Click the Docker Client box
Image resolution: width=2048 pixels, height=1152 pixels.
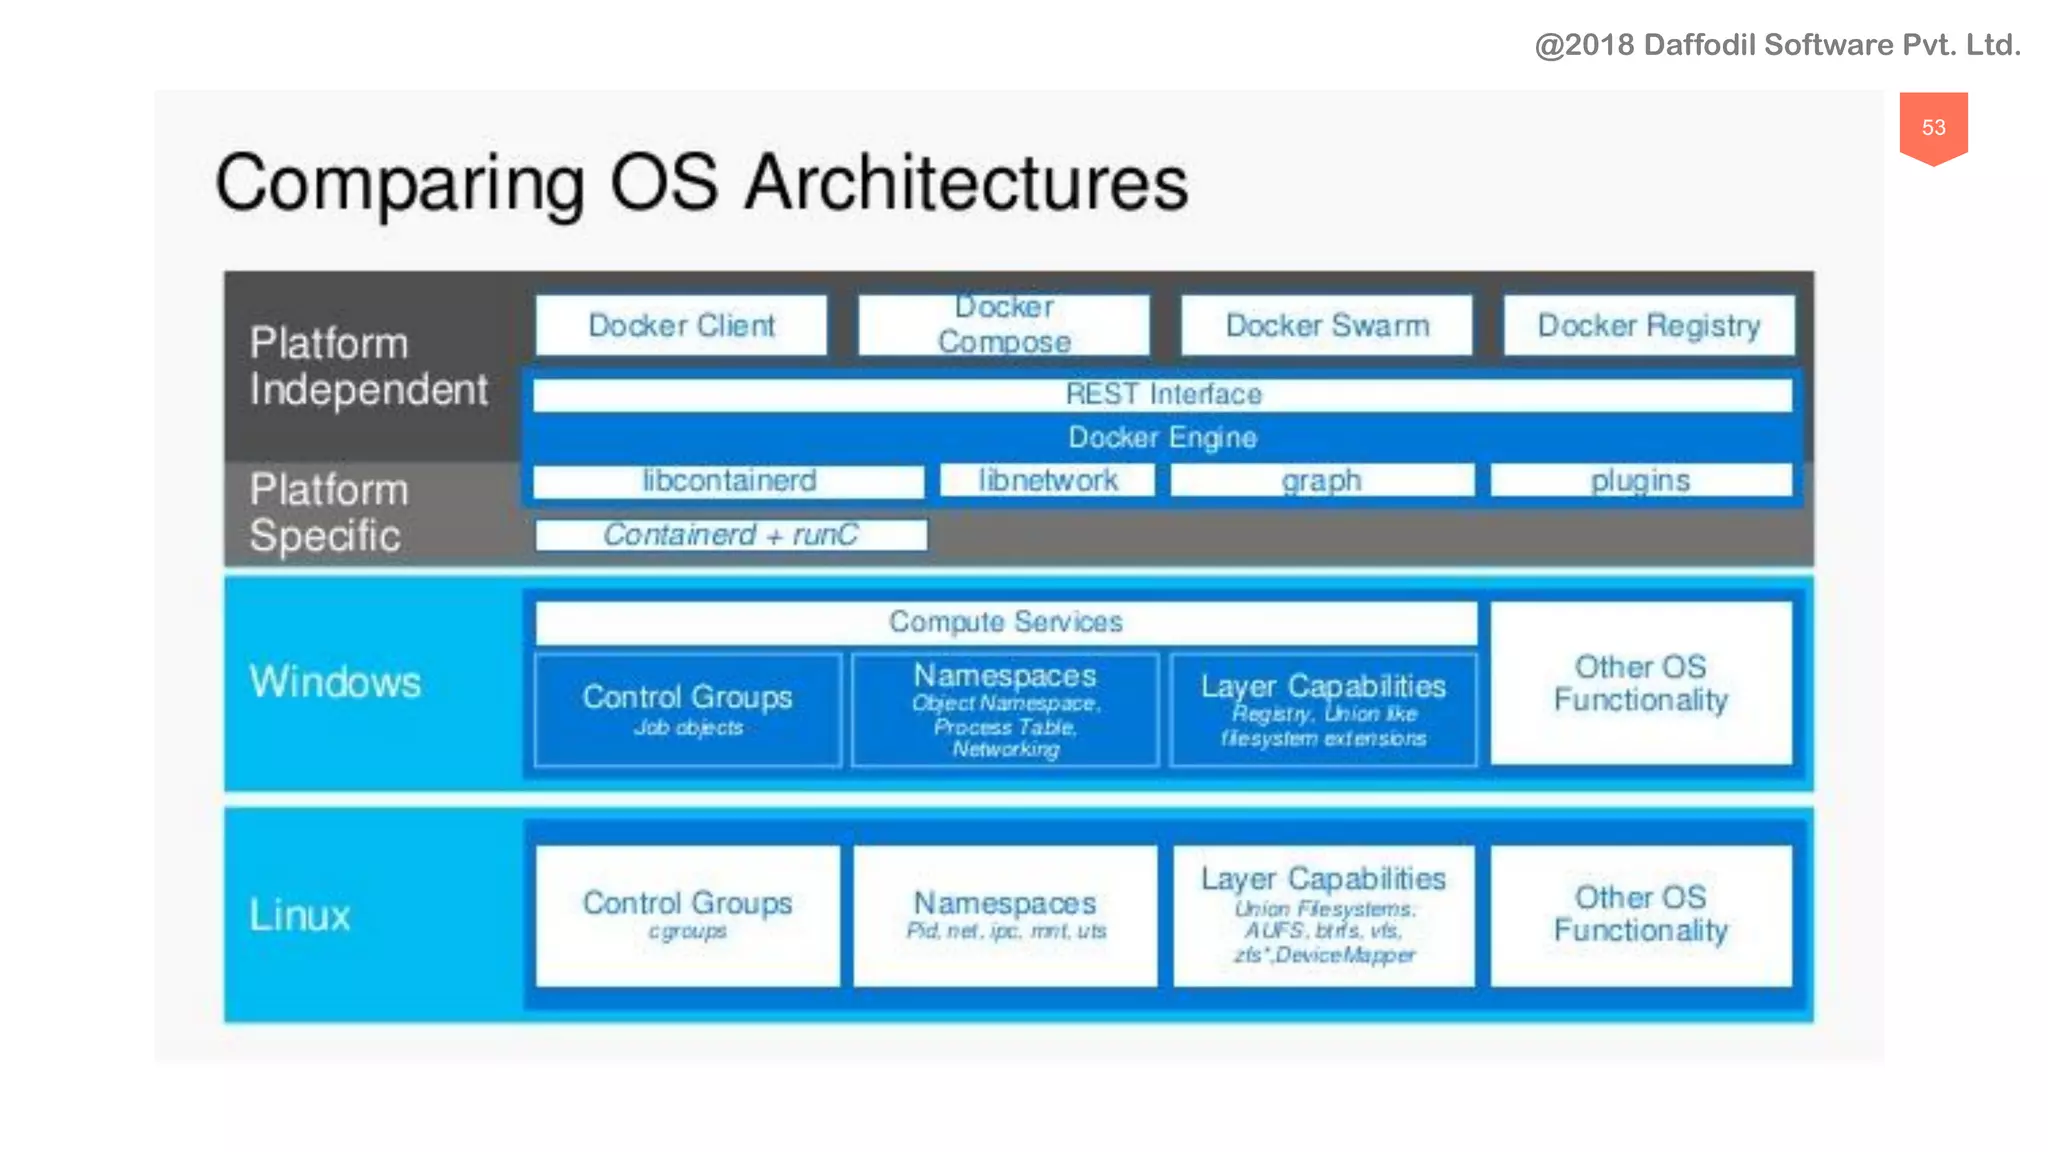(x=681, y=325)
